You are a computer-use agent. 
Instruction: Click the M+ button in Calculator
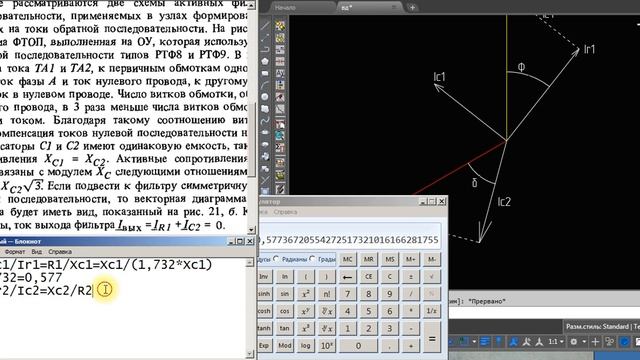[x=411, y=259]
